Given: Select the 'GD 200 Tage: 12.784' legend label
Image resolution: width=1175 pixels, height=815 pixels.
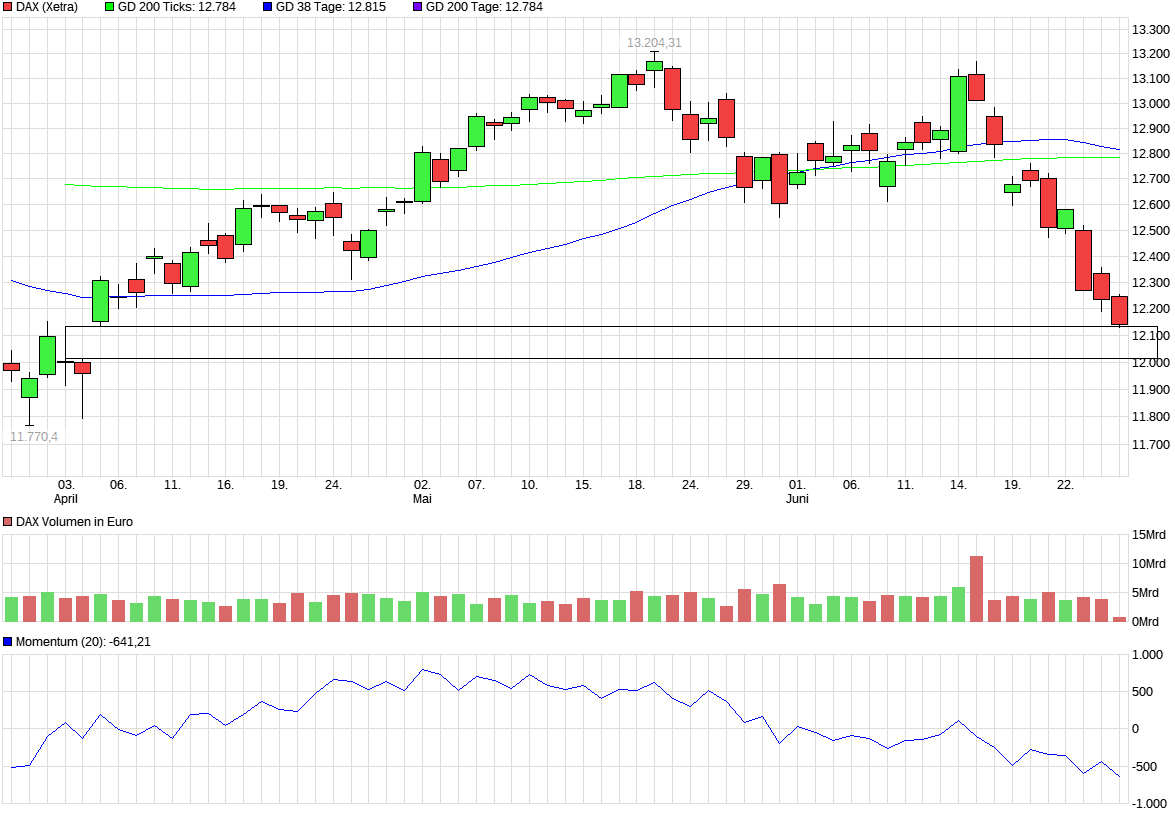Looking at the screenshot, I should (x=484, y=7).
